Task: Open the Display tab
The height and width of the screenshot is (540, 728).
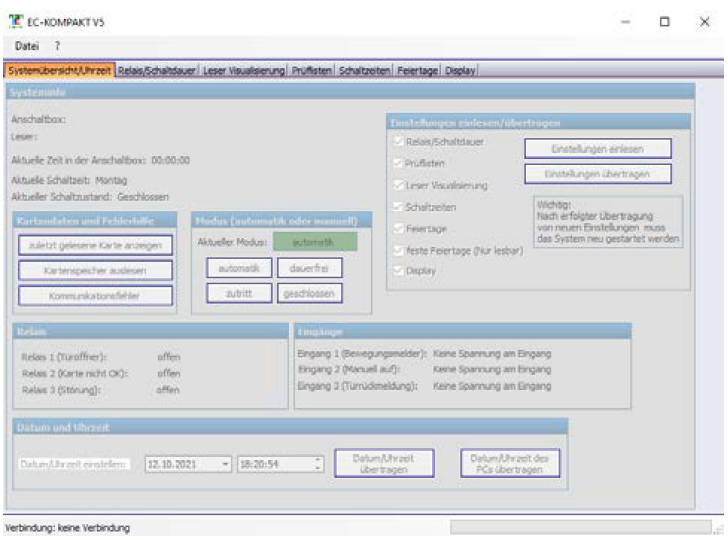Action: (460, 71)
